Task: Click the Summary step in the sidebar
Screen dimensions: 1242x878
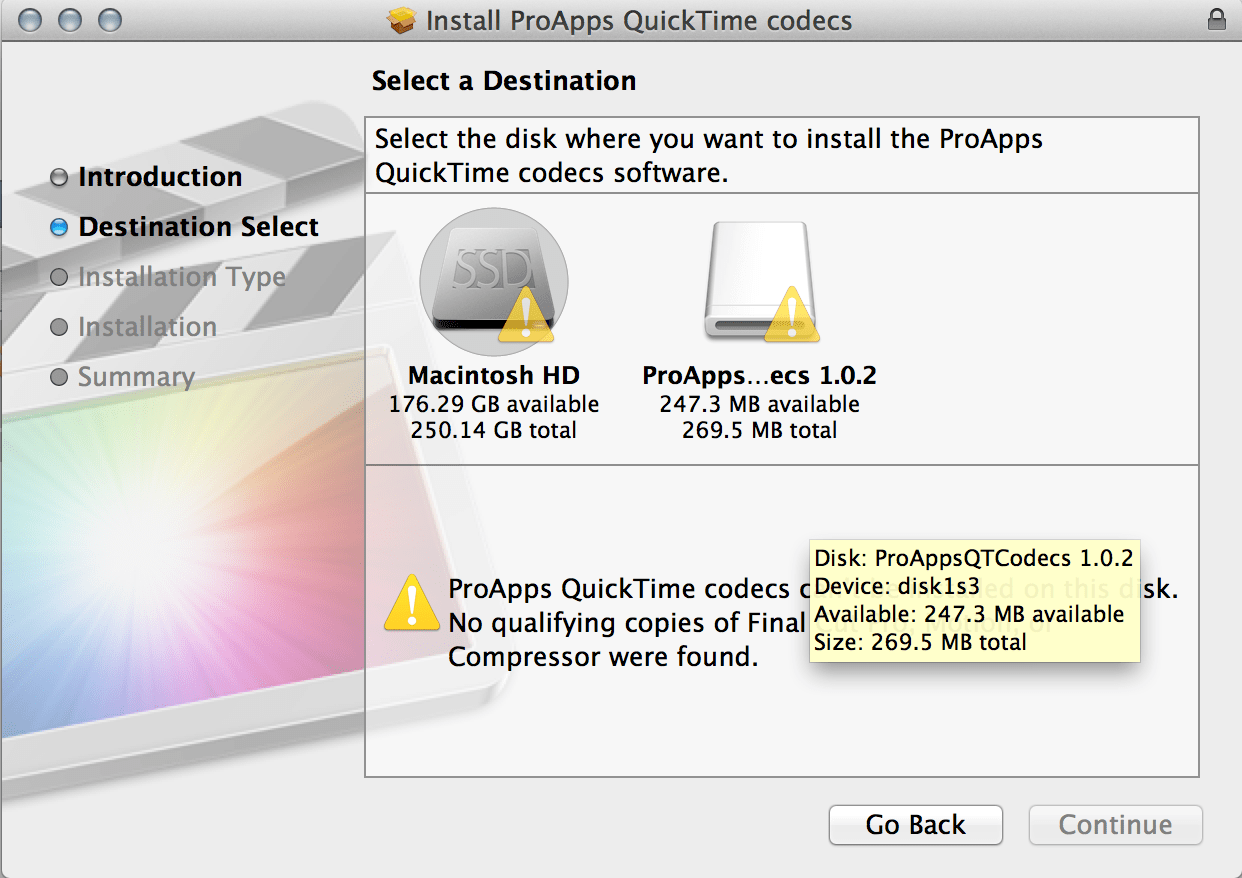Action: (x=136, y=377)
